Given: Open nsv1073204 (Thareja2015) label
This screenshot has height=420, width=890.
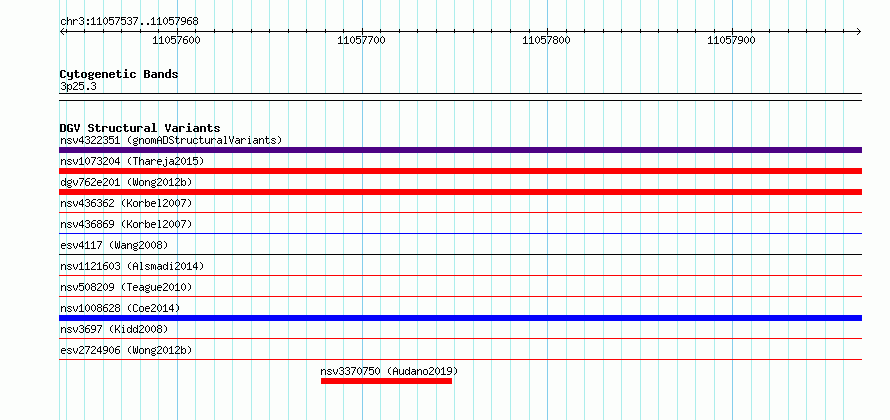Looking at the screenshot, I should [132, 161].
